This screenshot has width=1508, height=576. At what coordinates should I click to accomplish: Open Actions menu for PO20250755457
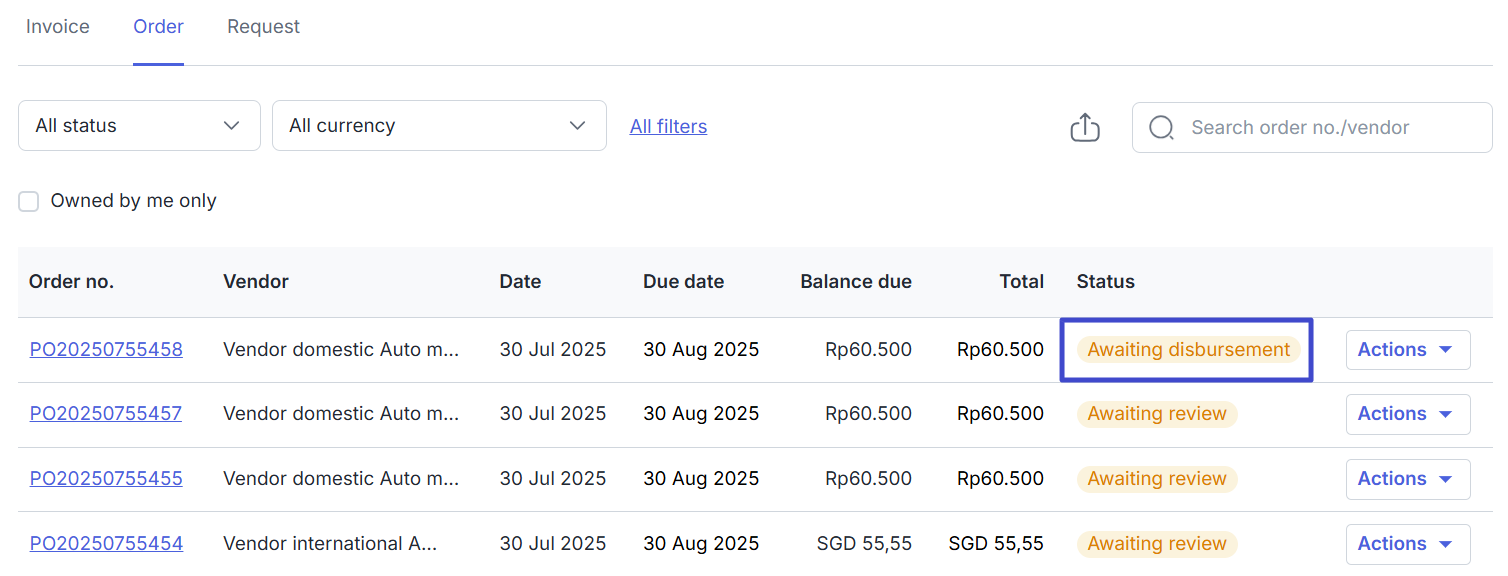(1407, 414)
